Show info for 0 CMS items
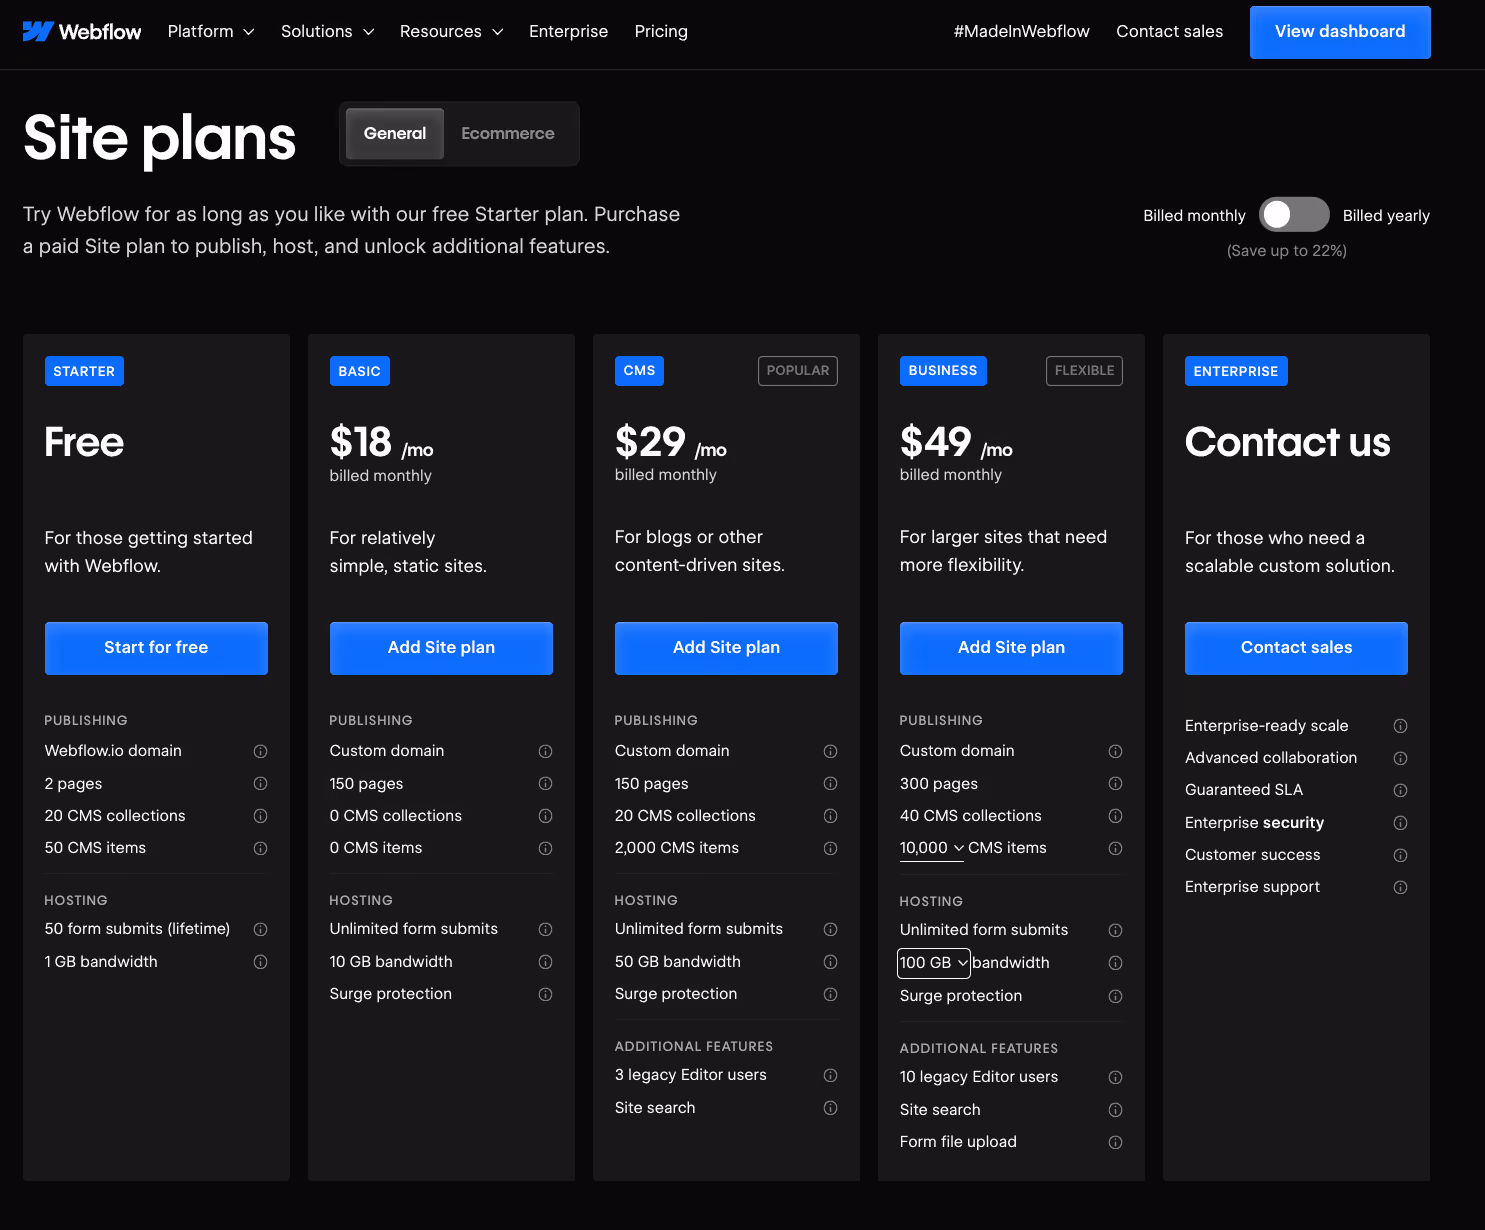This screenshot has width=1485, height=1230. [545, 848]
